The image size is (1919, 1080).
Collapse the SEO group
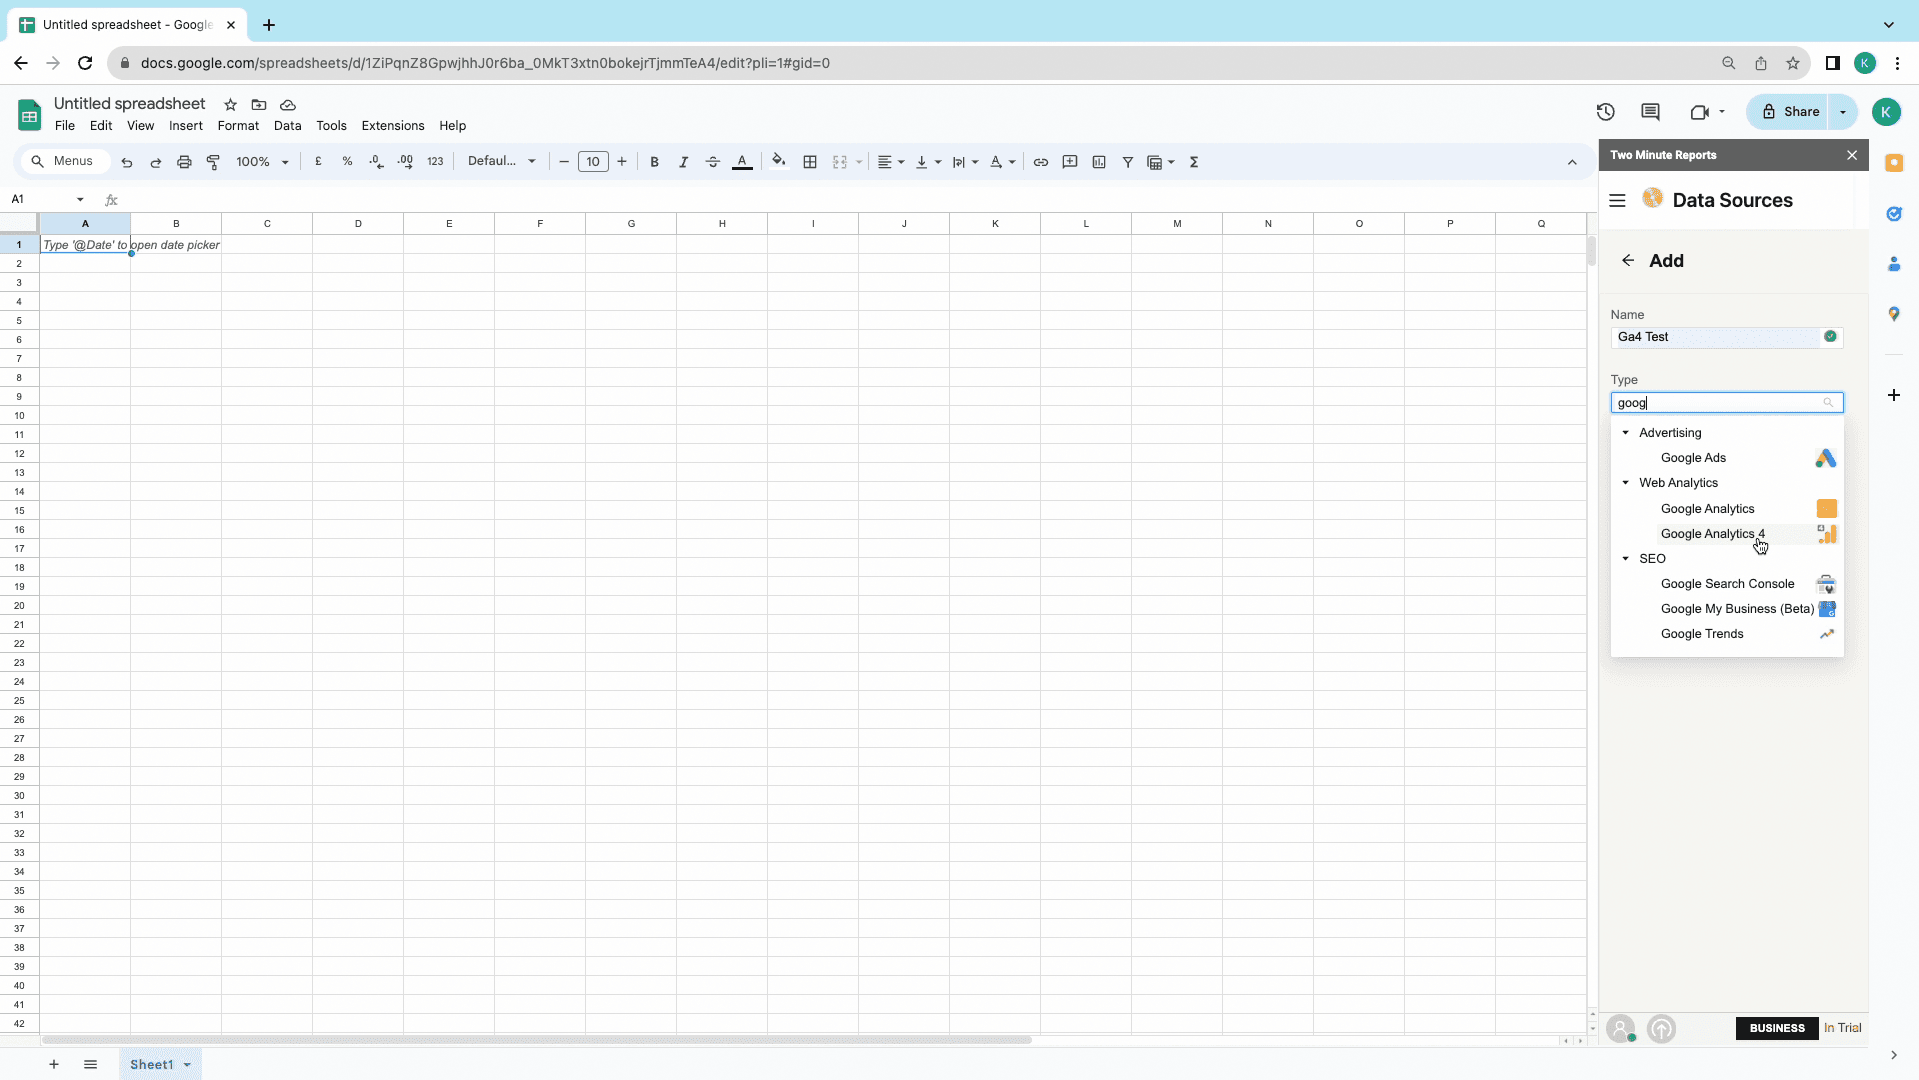(x=1626, y=559)
